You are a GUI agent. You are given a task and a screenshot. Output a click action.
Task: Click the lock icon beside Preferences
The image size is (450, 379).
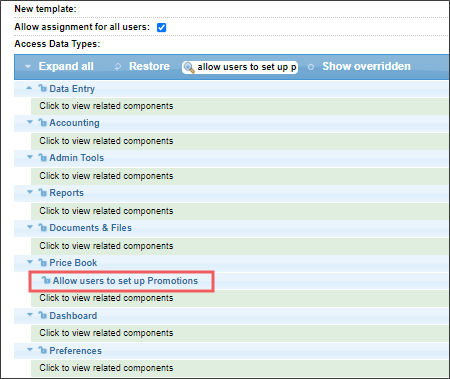[x=42, y=350]
